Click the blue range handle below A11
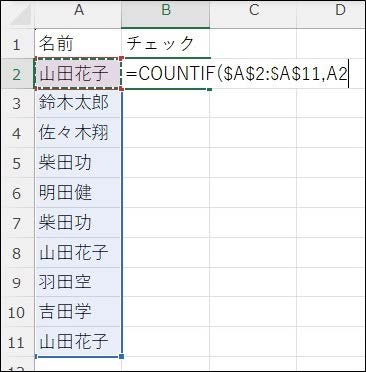Image resolution: width=366 pixels, height=372 pixels. pos(121,356)
